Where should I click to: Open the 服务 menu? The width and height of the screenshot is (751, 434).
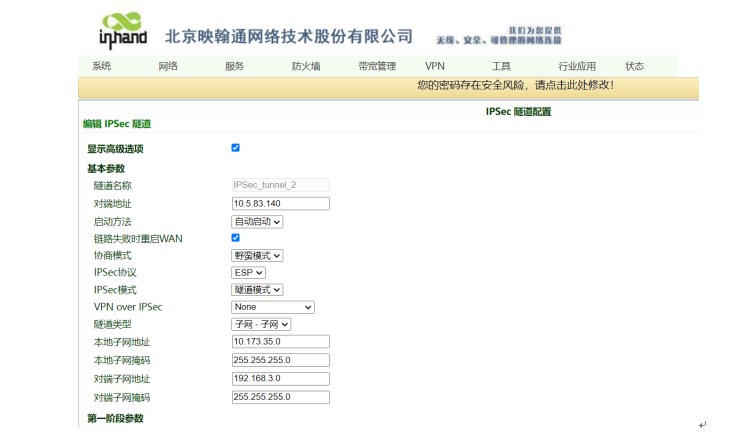tap(234, 66)
